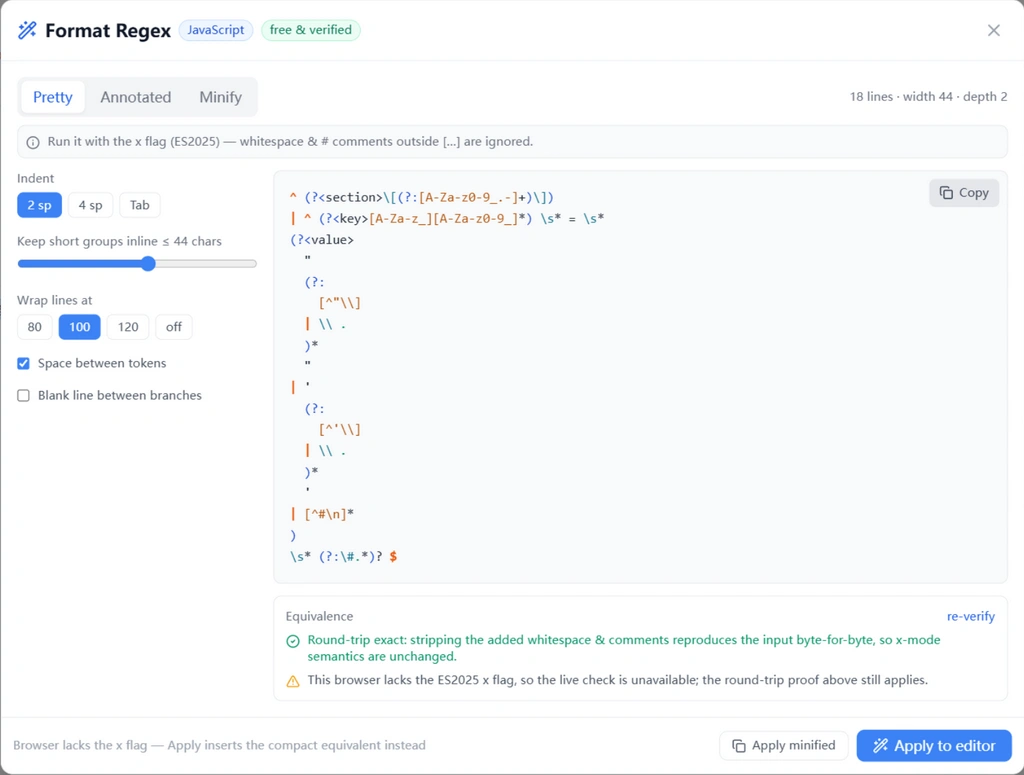Set wrap lines at 100
This screenshot has width=1024, height=775.
tap(80, 327)
